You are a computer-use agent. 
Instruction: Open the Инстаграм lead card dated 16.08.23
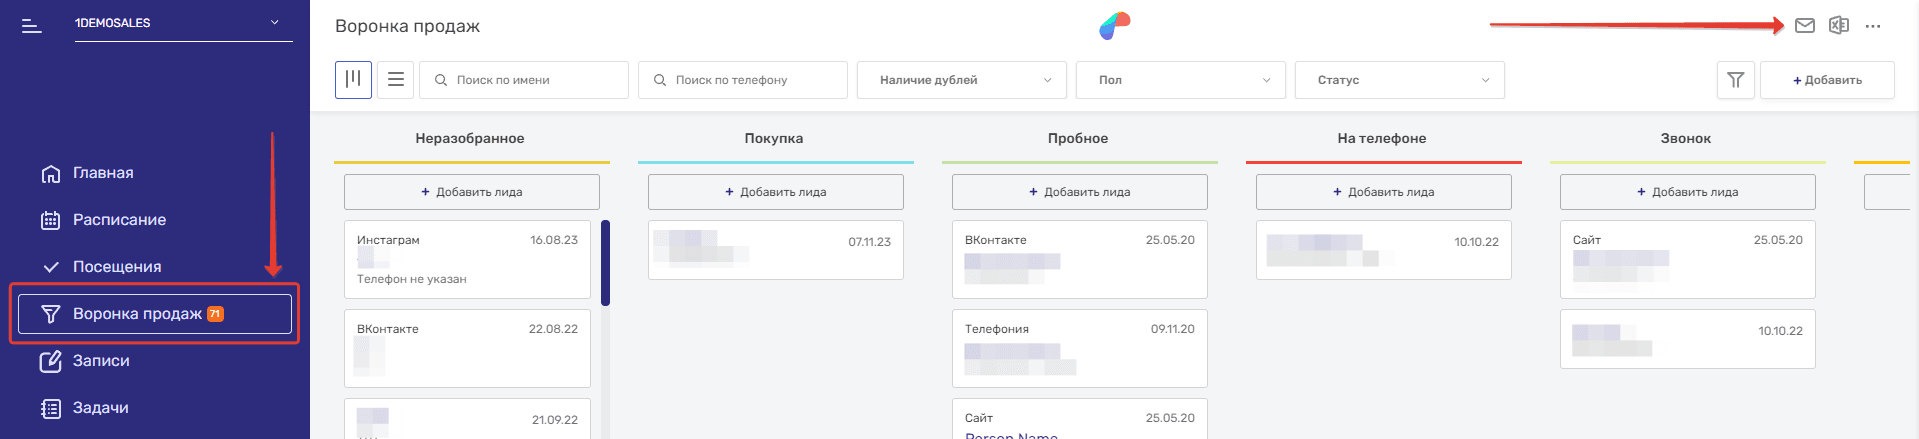click(x=467, y=259)
